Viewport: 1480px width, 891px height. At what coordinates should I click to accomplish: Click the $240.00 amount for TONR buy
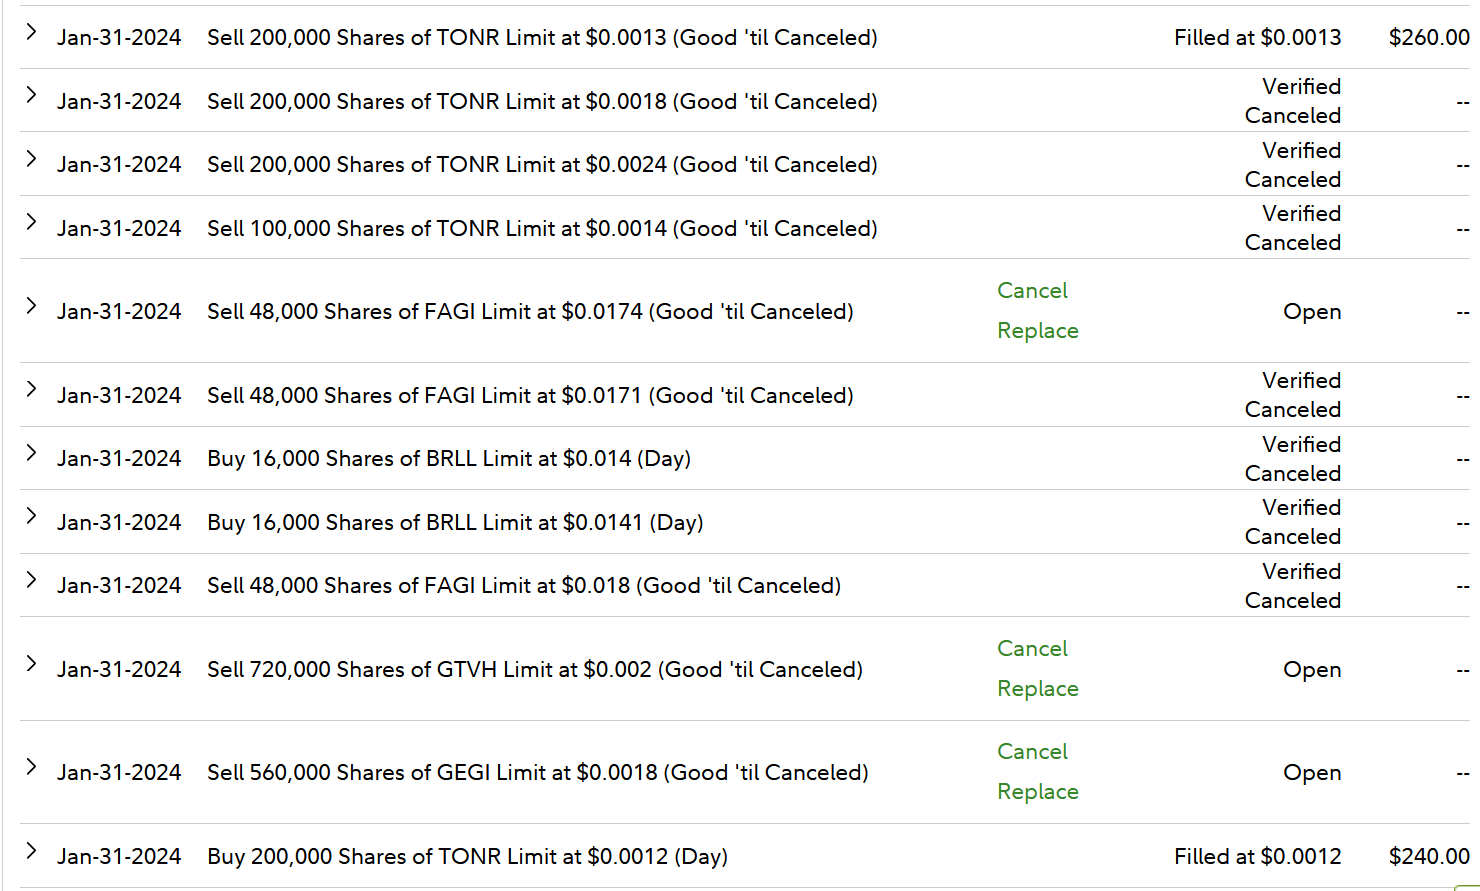[1428, 857]
